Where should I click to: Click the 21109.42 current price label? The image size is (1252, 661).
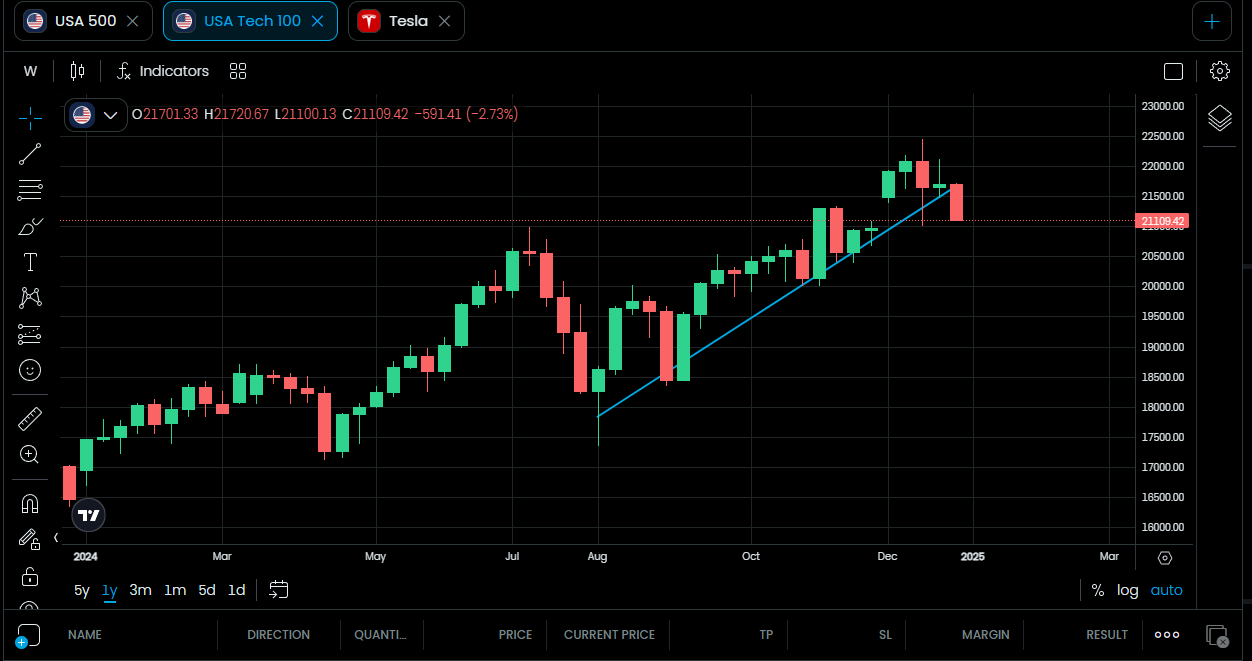coord(1162,221)
